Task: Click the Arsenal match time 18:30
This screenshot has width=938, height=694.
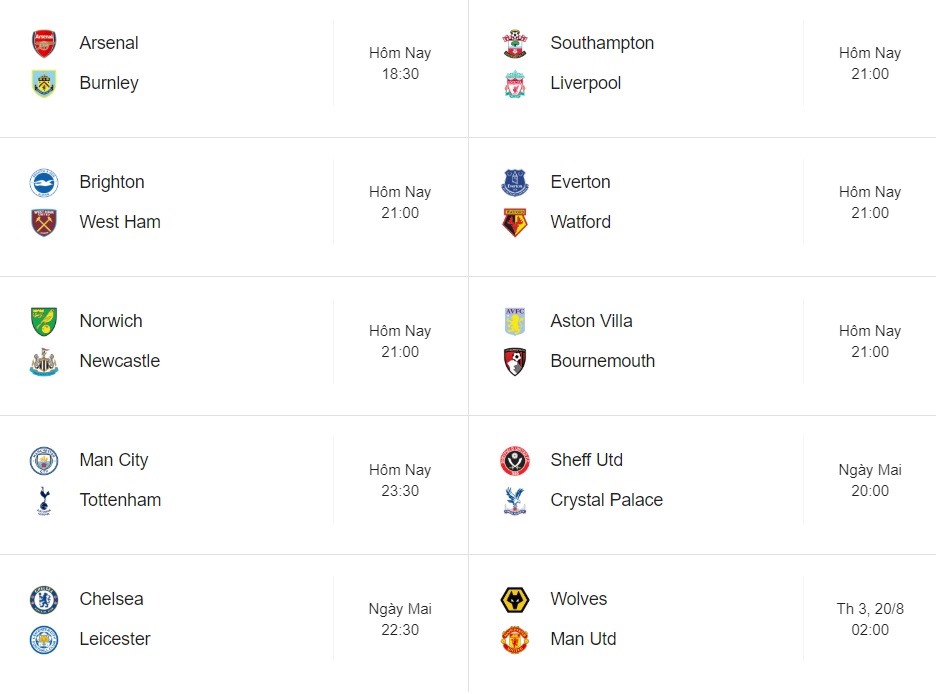Action: point(400,74)
